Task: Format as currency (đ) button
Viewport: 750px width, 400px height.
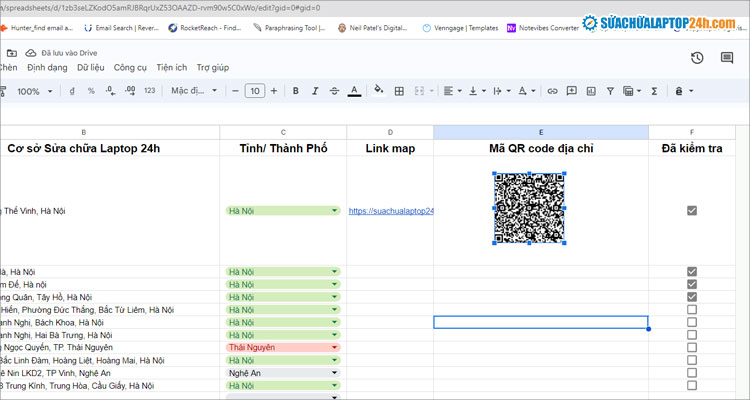Action: [x=72, y=91]
